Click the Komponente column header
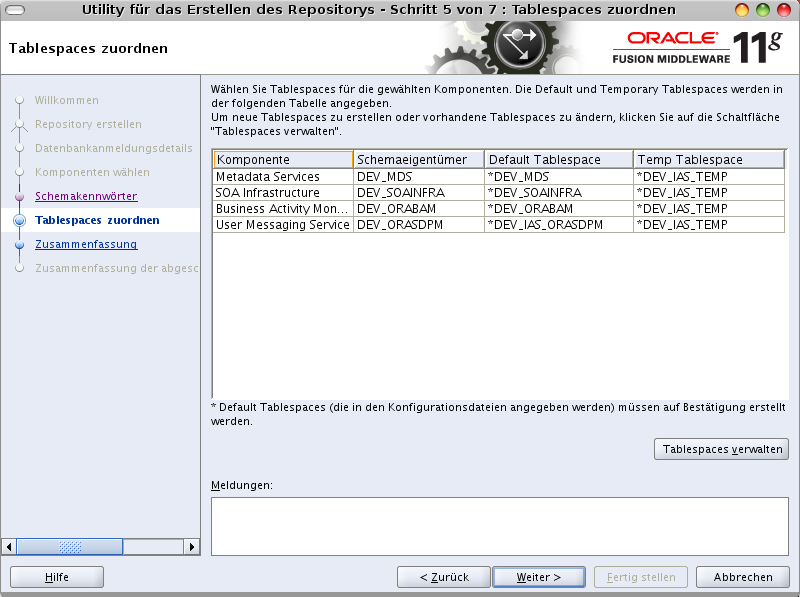Image resolution: width=800 pixels, height=597 pixels. click(x=280, y=159)
